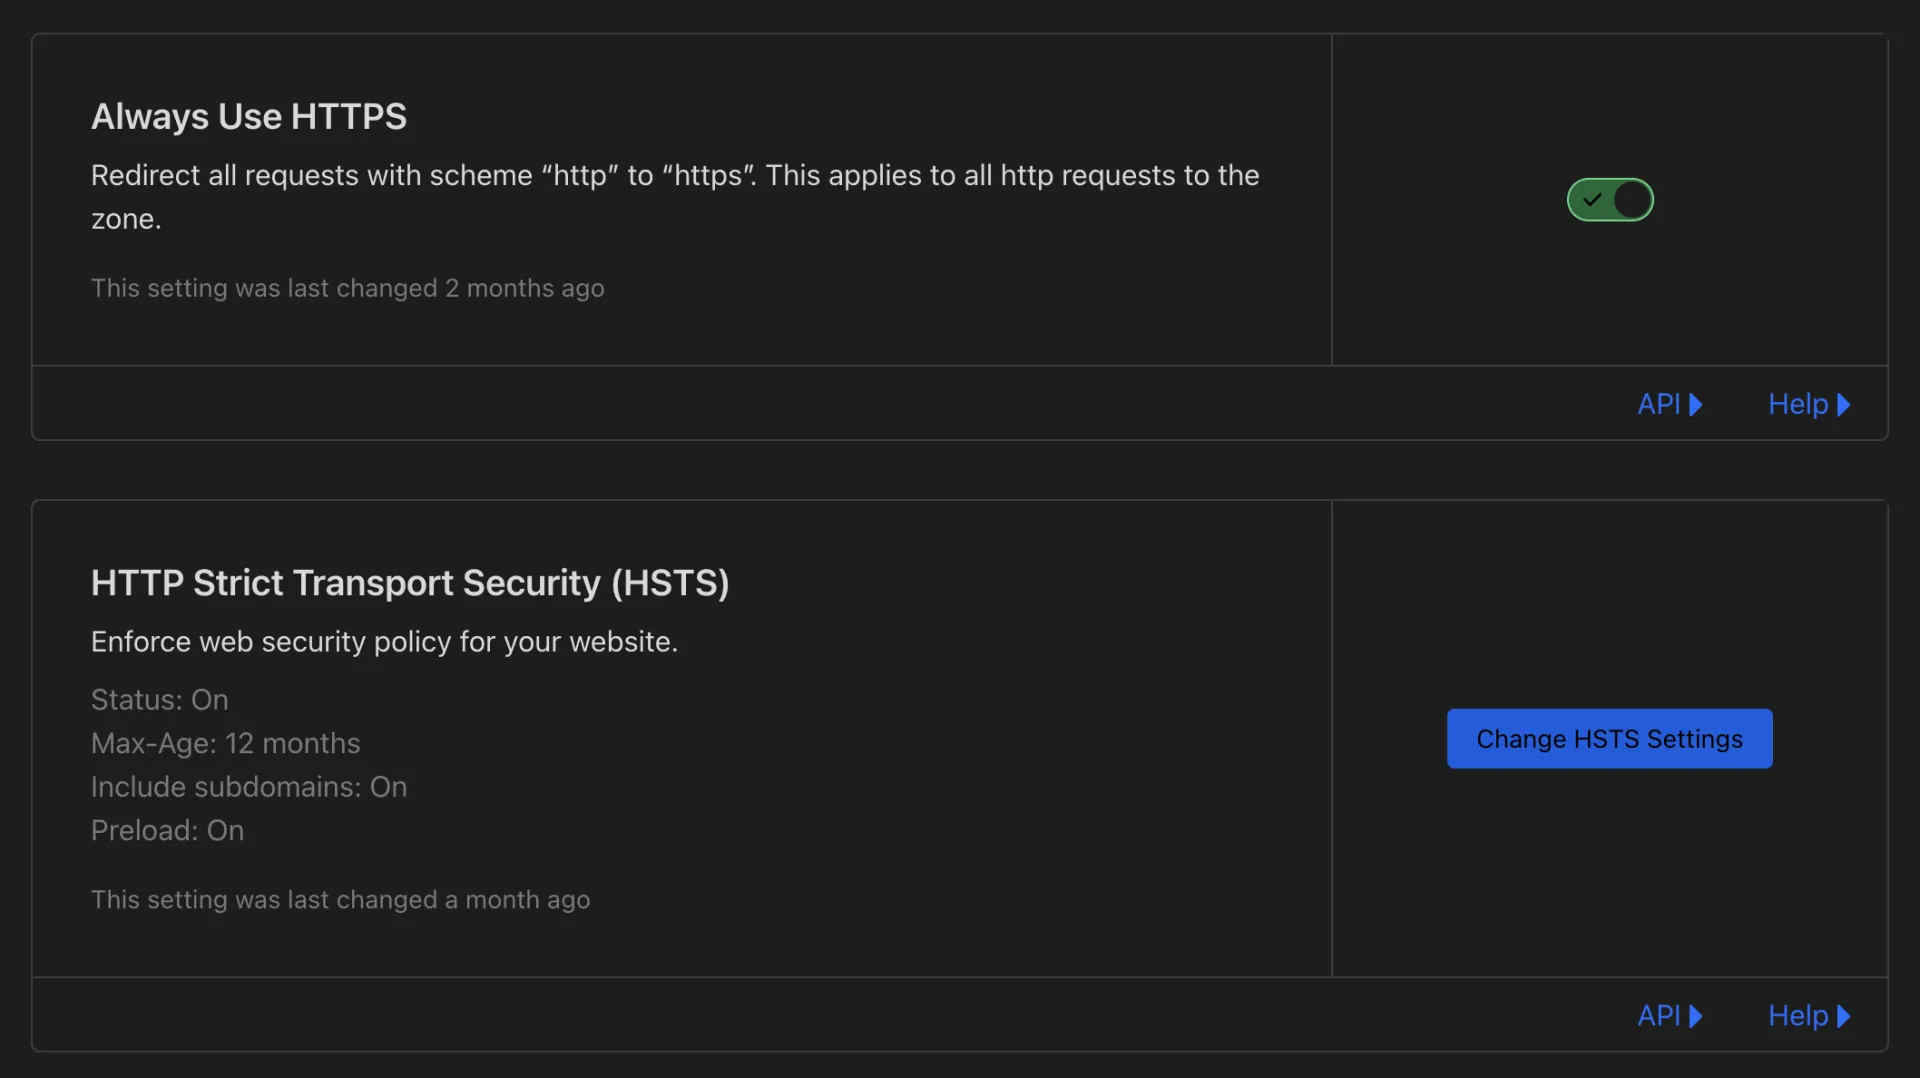Expand the API disclosure triangle for HSTS
The image size is (1920, 1078).
tap(1696, 1016)
